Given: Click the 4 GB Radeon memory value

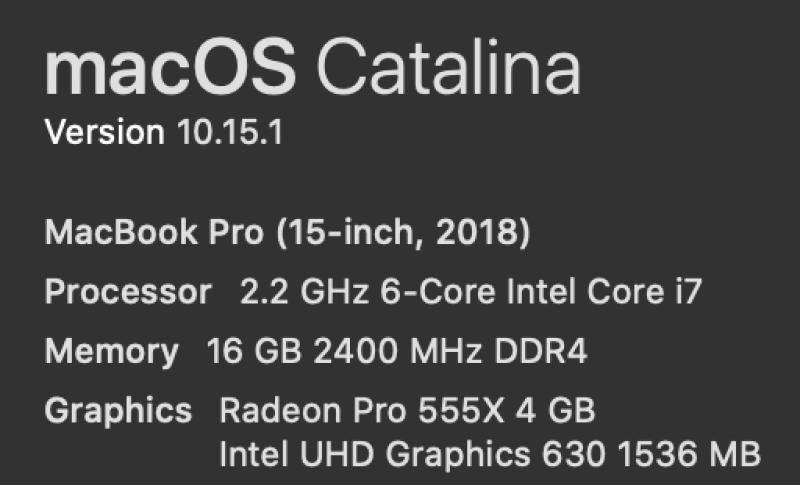Looking at the screenshot, I should (x=556, y=411).
